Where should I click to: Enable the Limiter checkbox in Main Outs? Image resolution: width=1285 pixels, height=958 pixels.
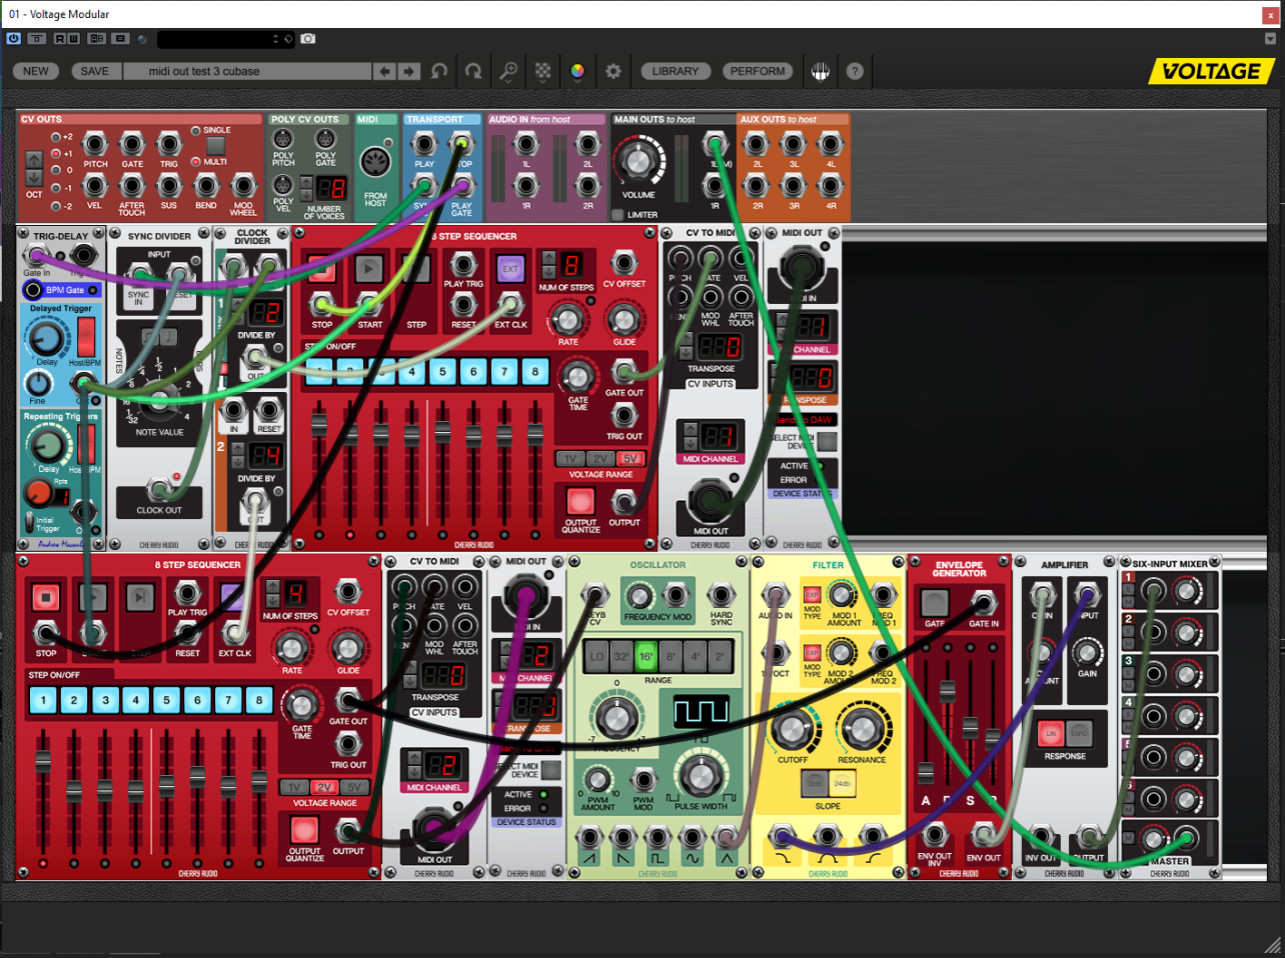[x=618, y=214]
